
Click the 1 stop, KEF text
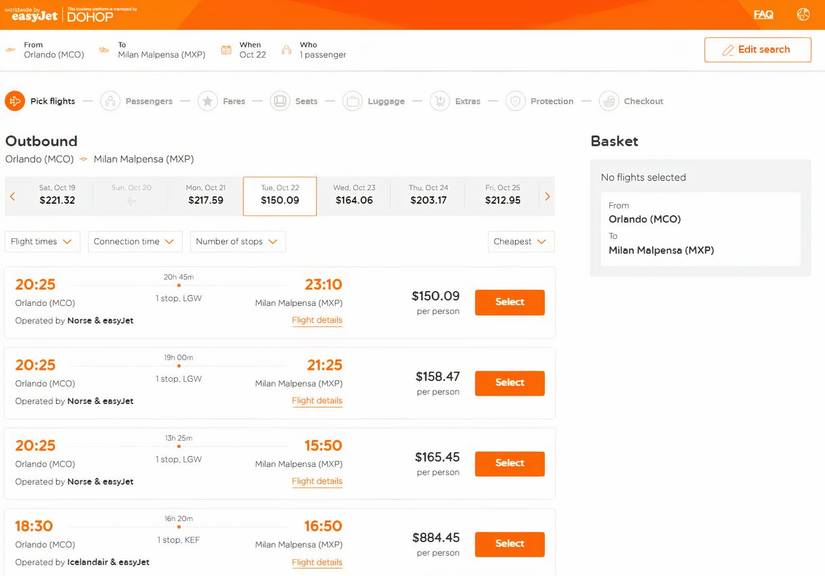pos(178,540)
